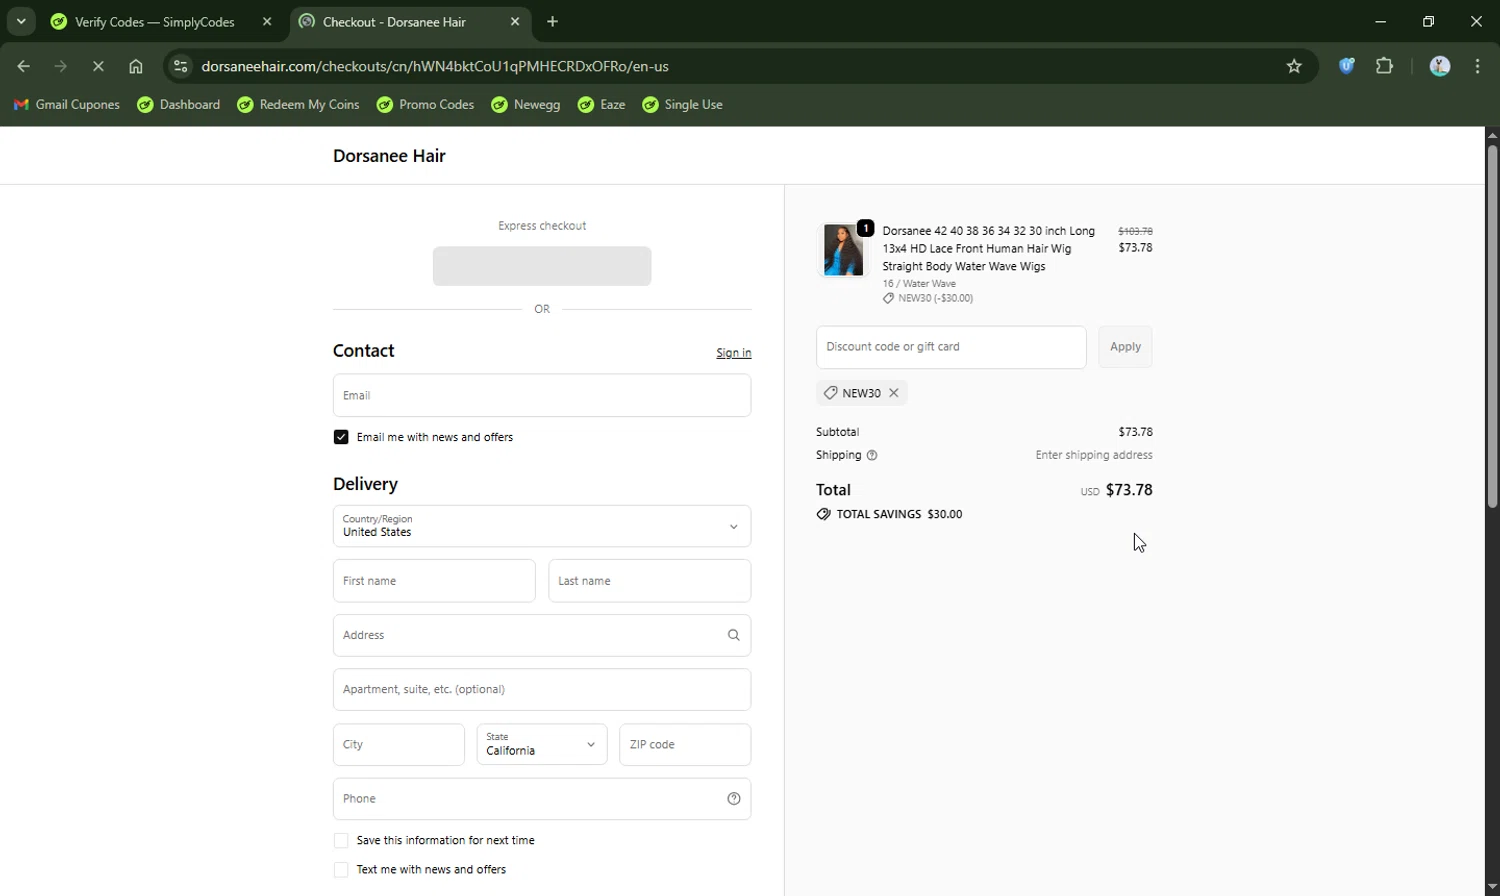
Task: Select the Checkout - Dorsanee Hair tab
Action: 394,22
